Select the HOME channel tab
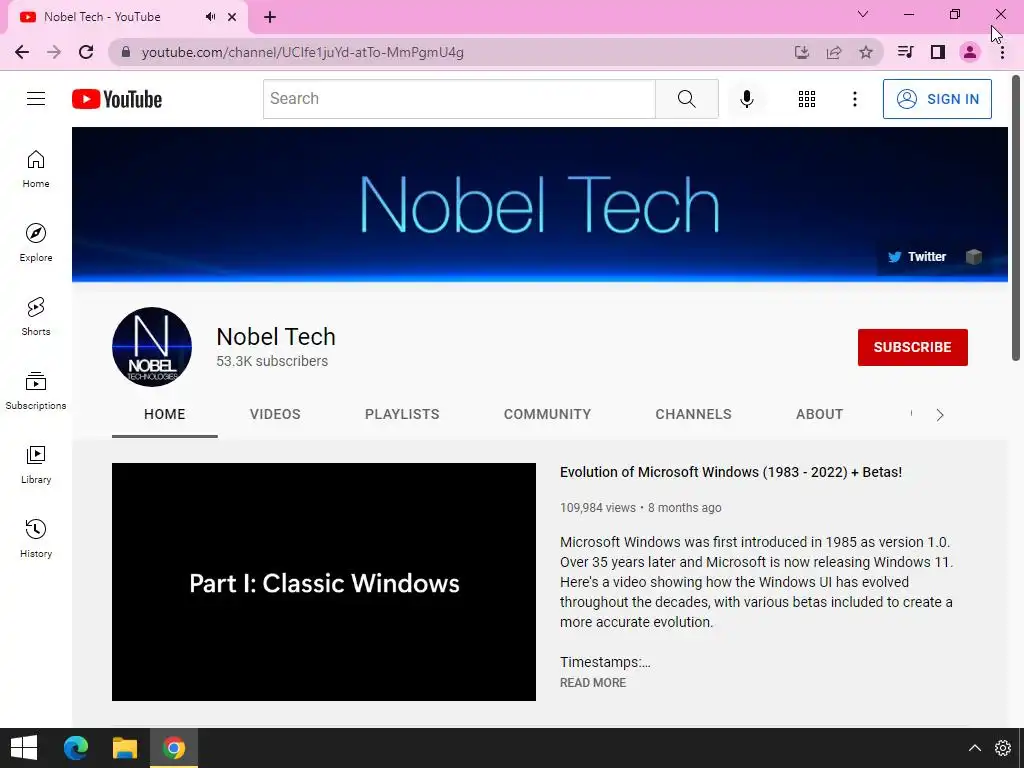 click(x=165, y=415)
